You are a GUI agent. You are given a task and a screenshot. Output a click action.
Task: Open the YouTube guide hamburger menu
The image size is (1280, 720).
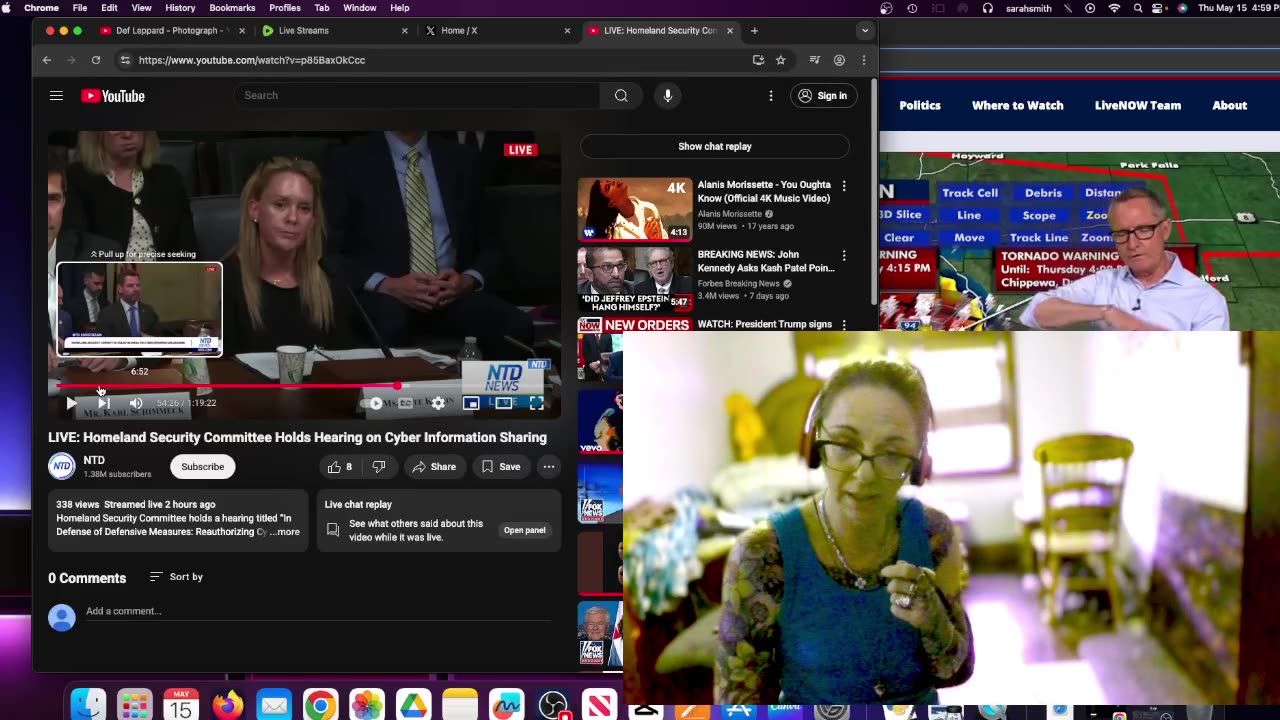56,96
